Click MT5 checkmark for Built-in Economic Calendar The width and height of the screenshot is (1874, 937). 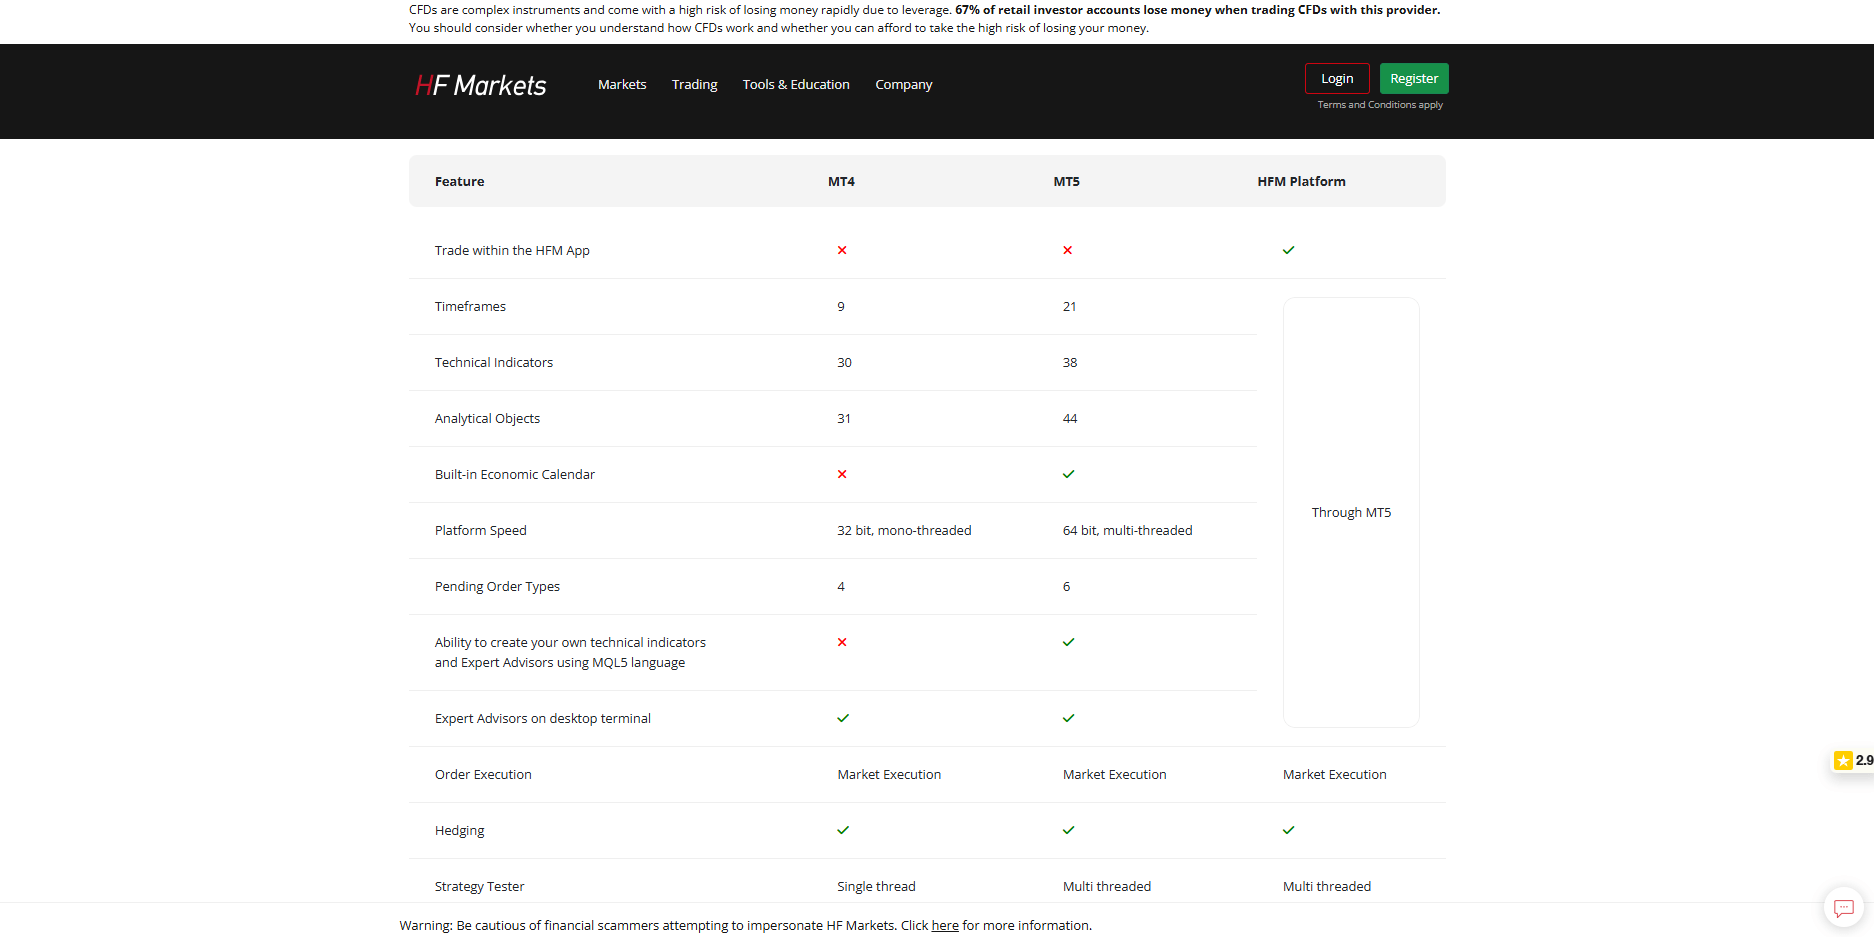[x=1069, y=474]
